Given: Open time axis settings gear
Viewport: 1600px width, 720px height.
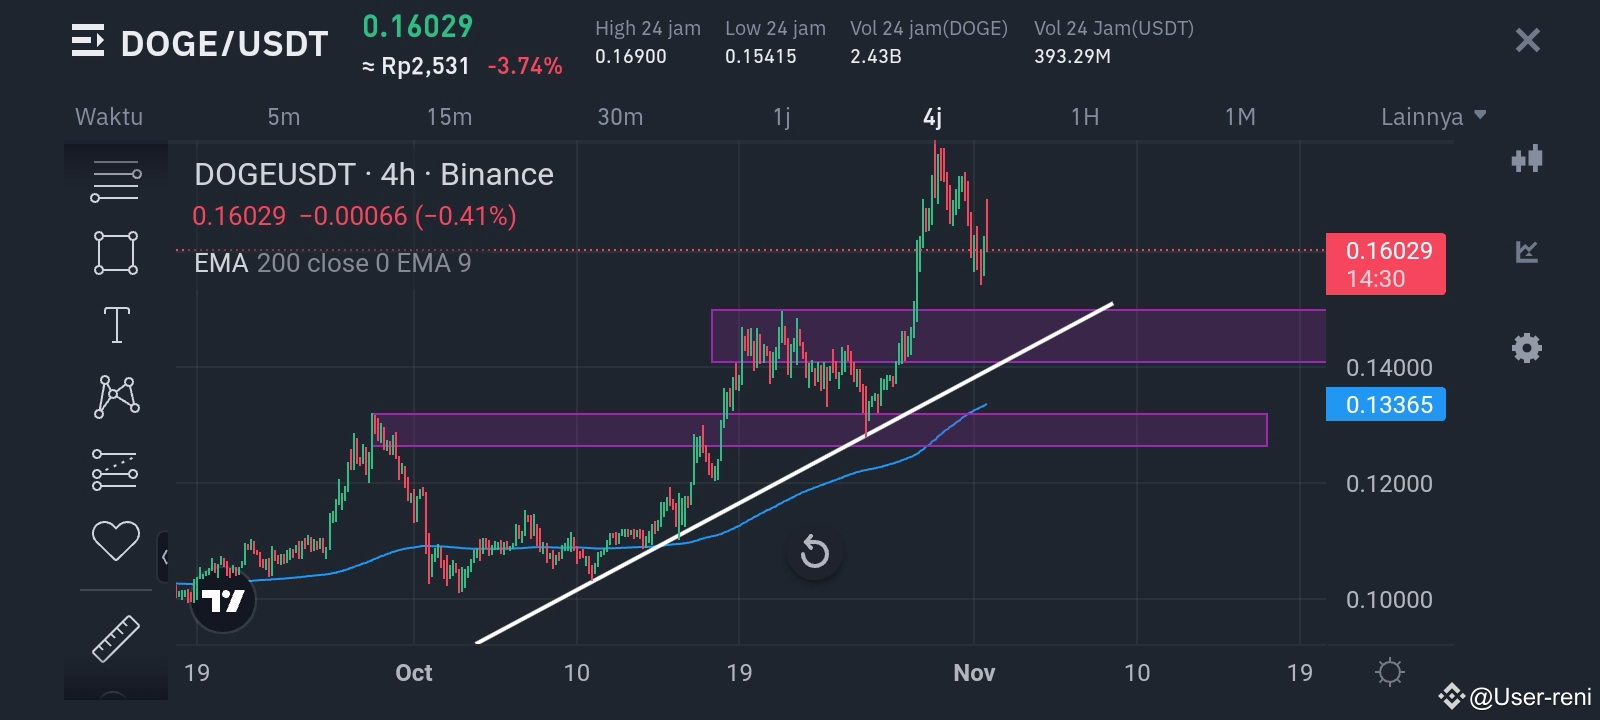Looking at the screenshot, I should point(1390,672).
